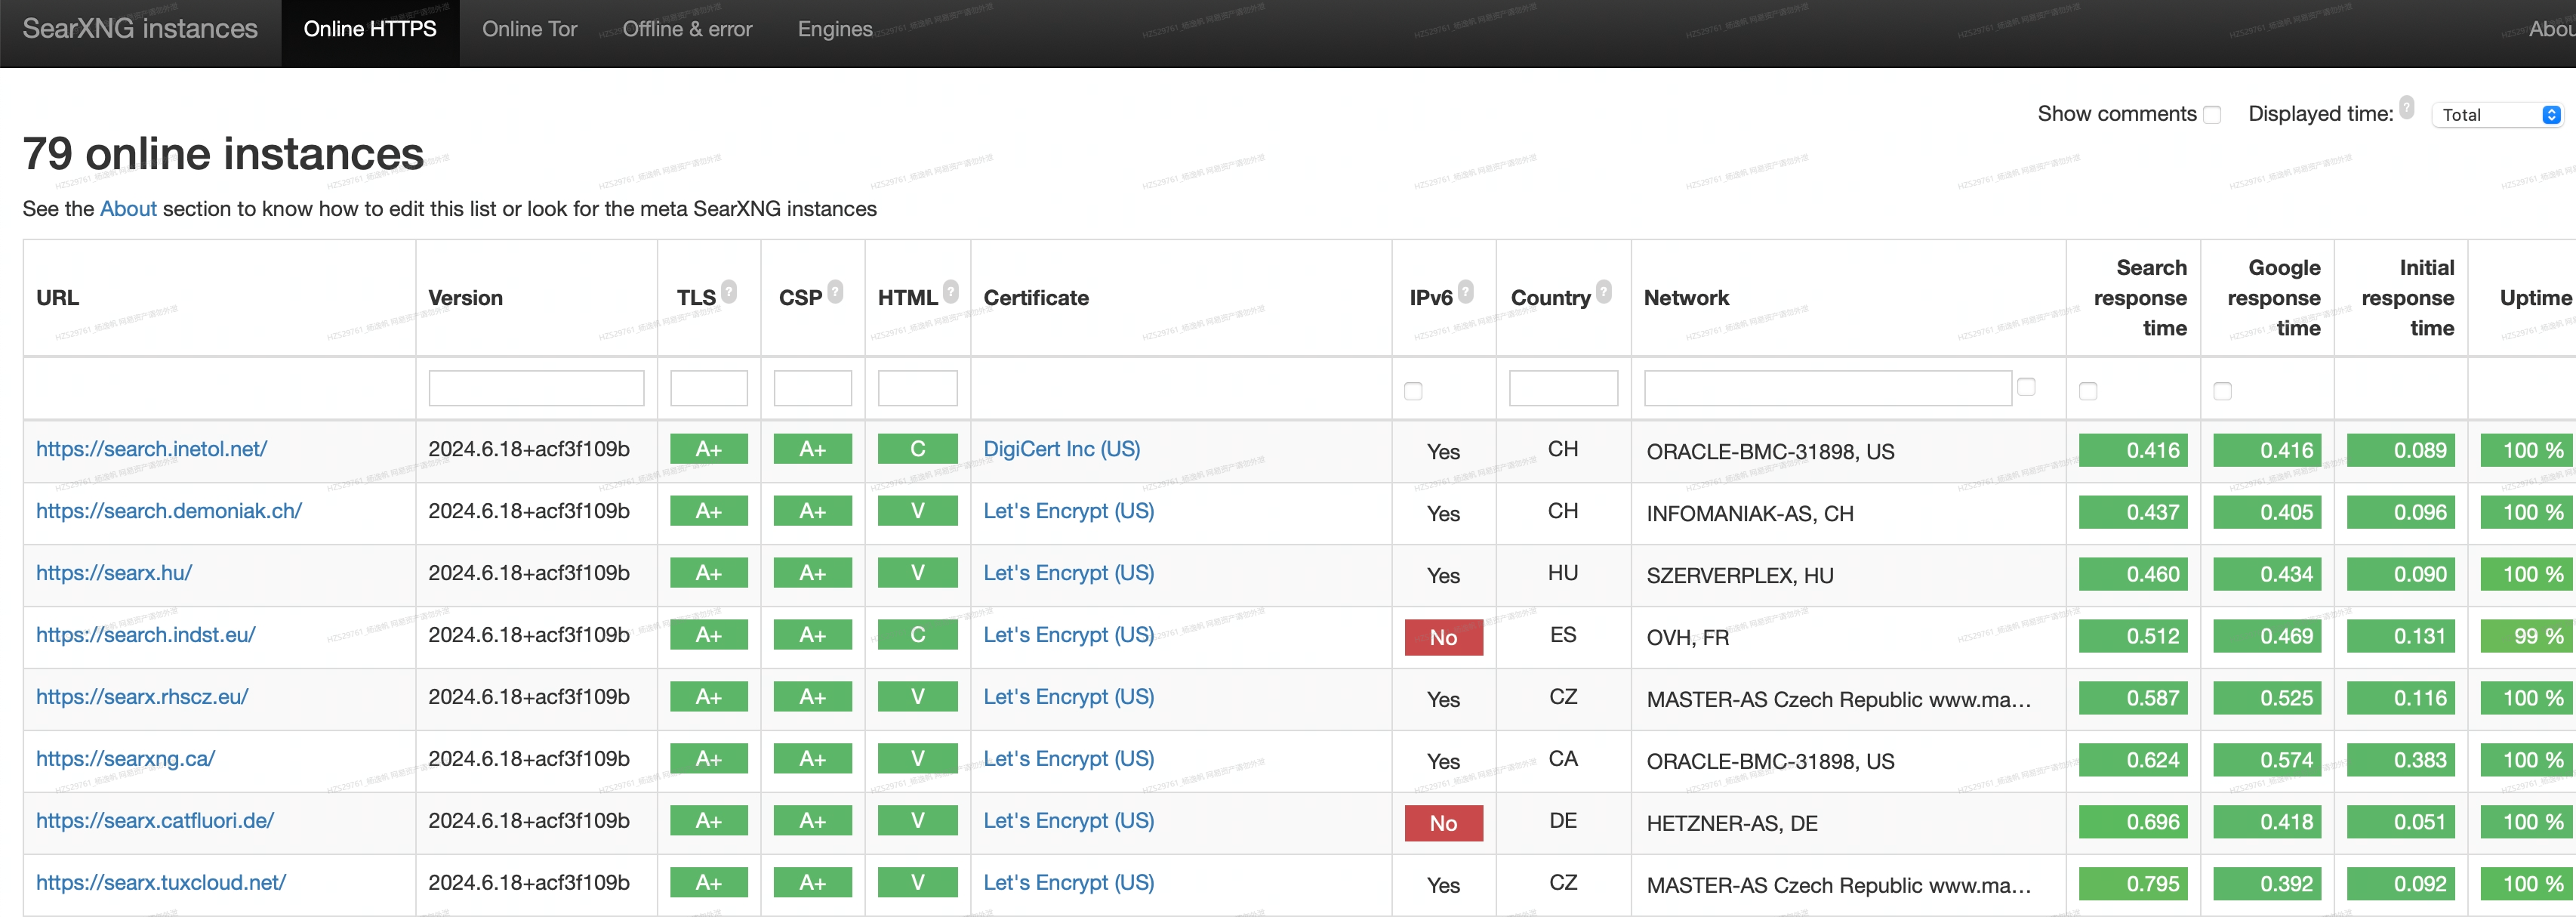Focus the HTML filter input

coord(918,388)
